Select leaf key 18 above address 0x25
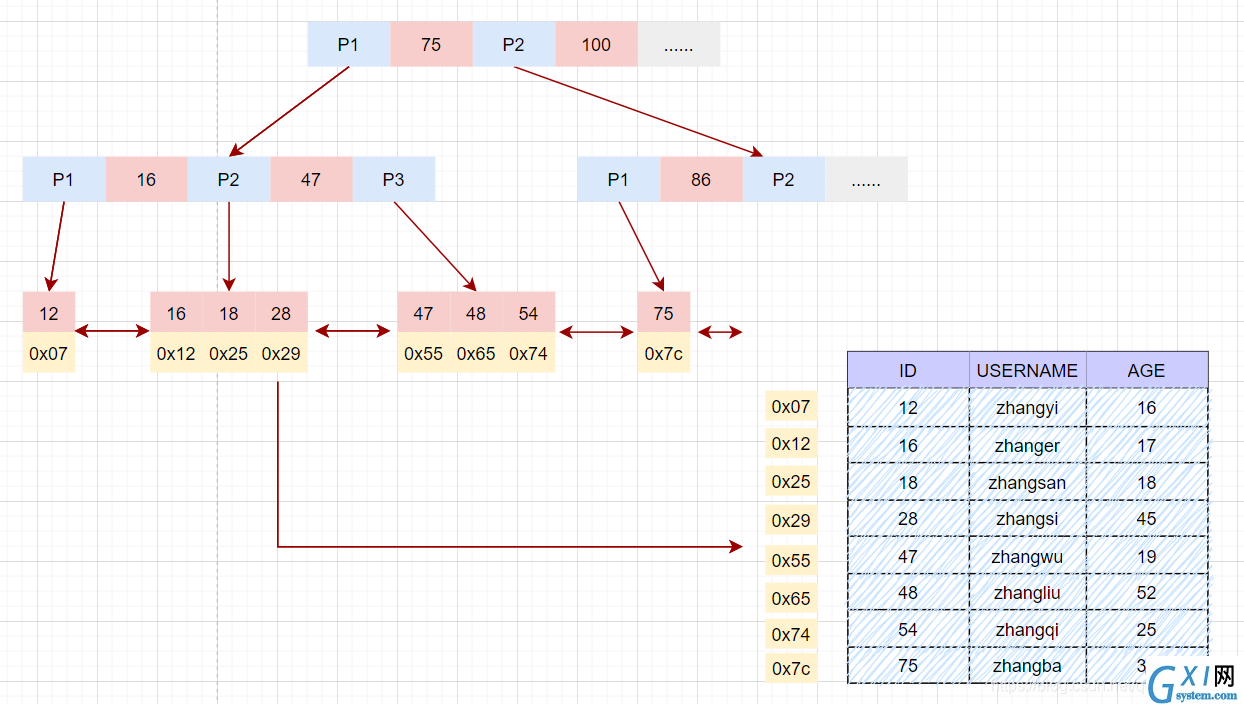Viewport: 1244px width, 704px height. 229,312
